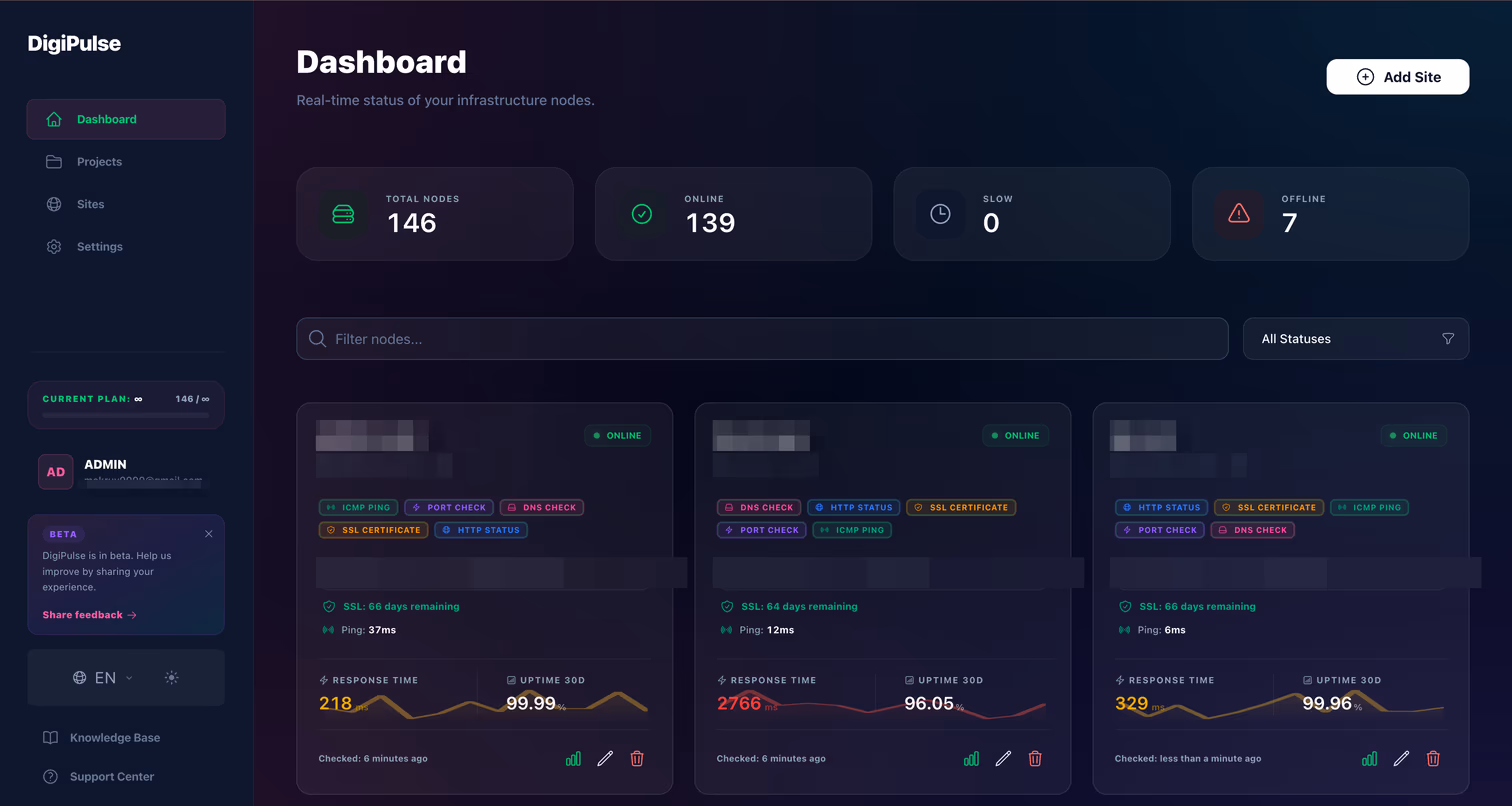Delete the node with 2766 ms response time
Image resolution: width=1512 pixels, height=806 pixels.
(1035, 759)
